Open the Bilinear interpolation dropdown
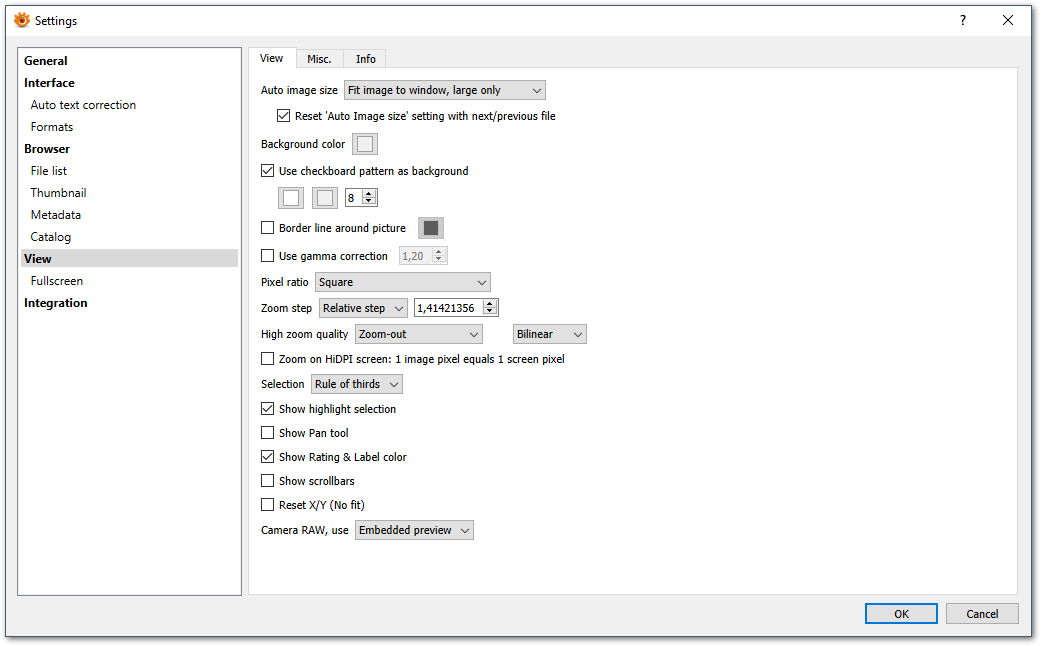The width and height of the screenshot is (1041, 646). (x=550, y=335)
